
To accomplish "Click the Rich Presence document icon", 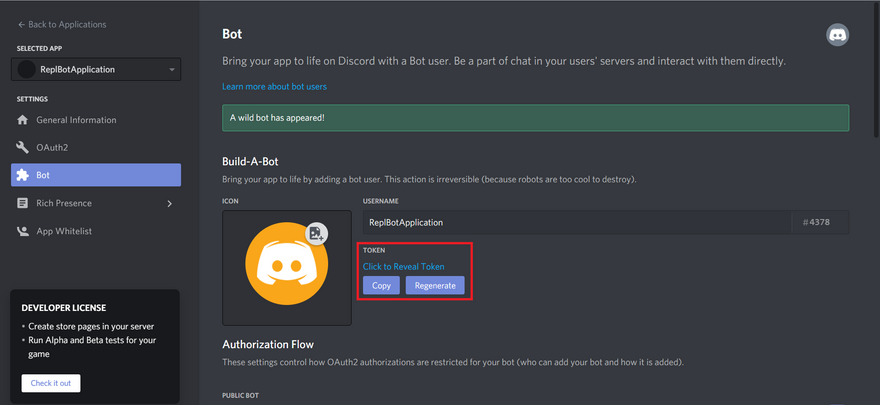I will tap(23, 203).
